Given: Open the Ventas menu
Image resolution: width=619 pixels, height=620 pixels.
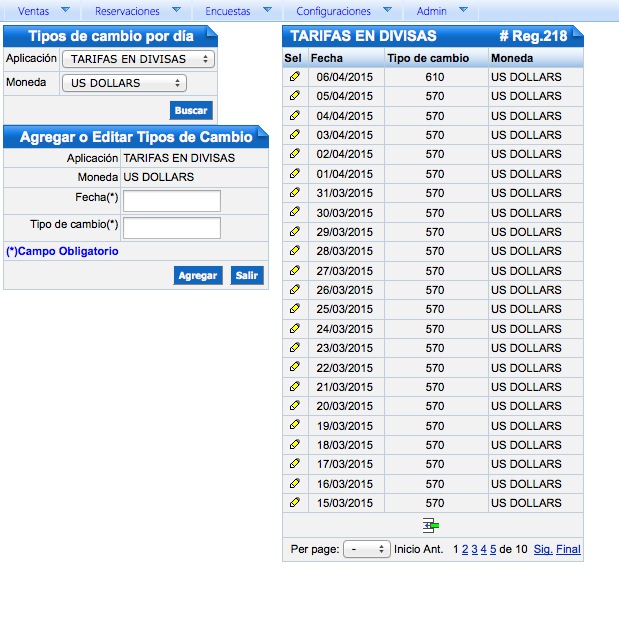Looking at the screenshot, I should pos(43,11).
